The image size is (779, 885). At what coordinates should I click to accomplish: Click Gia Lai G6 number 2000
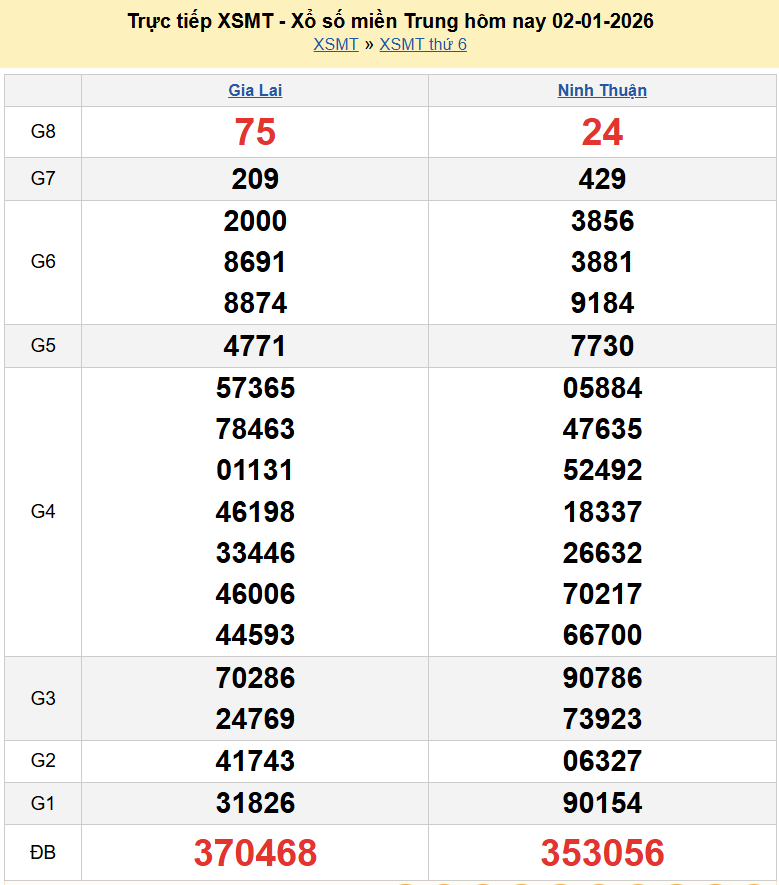[255, 221]
